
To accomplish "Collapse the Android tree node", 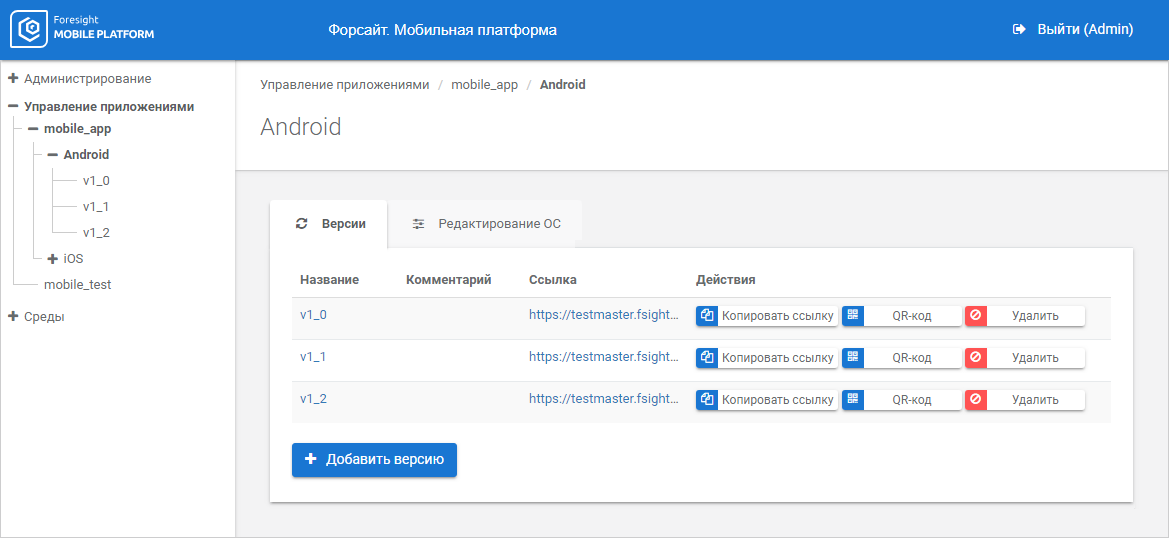I will (x=53, y=155).
